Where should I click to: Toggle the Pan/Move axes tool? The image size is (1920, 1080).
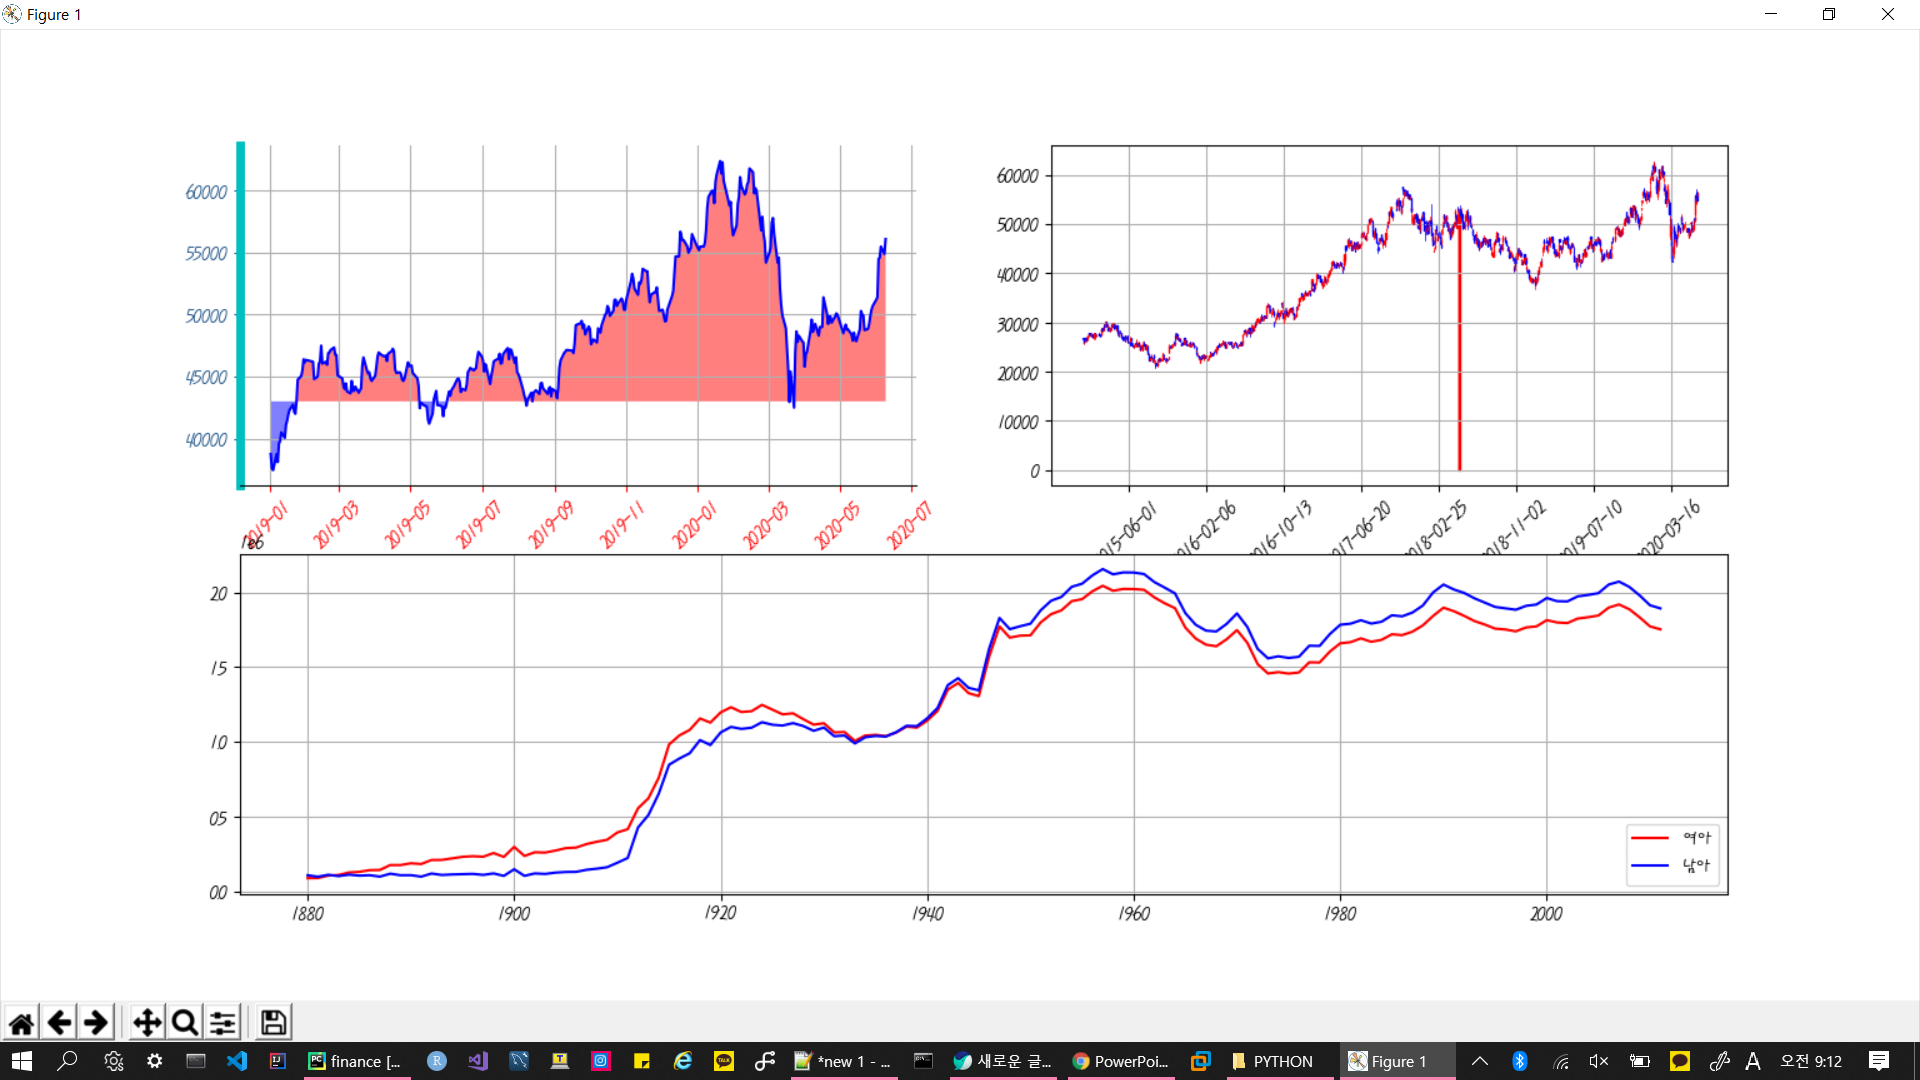(147, 1022)
